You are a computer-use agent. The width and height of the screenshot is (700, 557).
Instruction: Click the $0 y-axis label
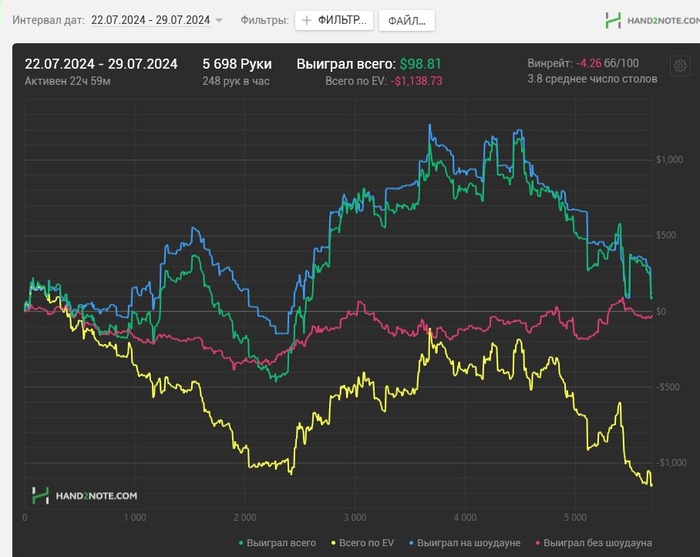tap(661, 311)
